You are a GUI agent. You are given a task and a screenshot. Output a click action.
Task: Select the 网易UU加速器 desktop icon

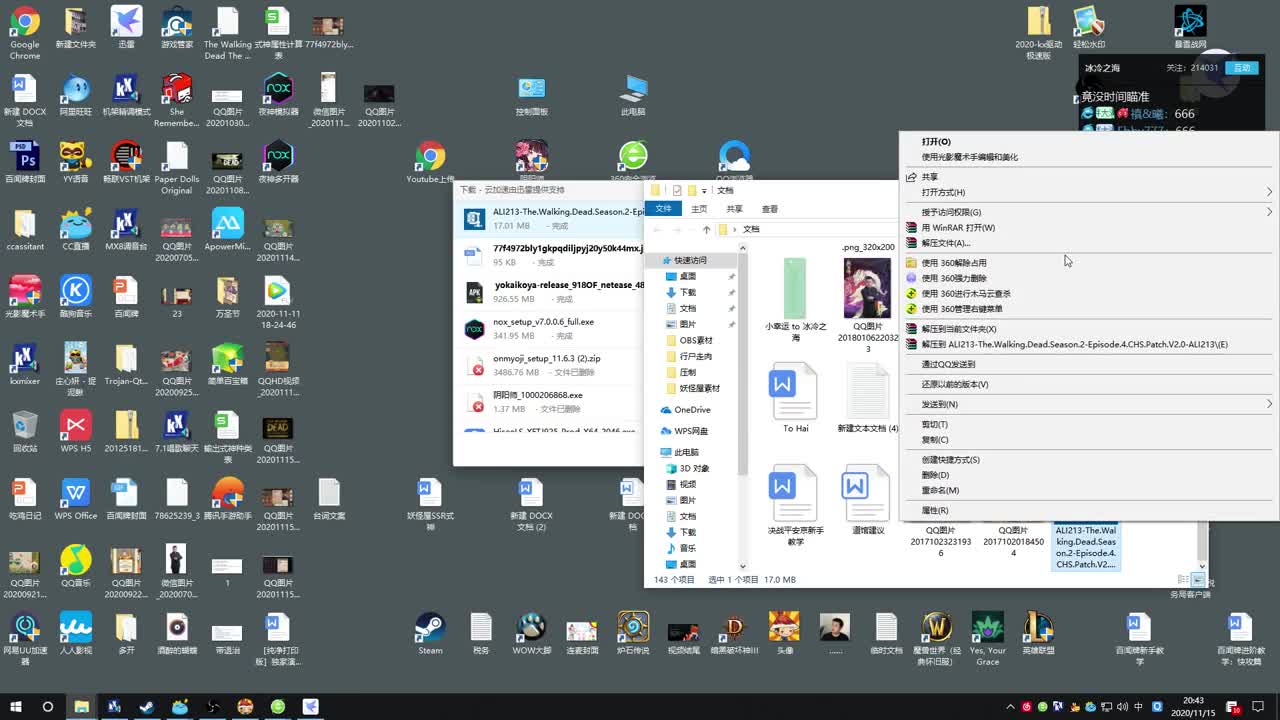pos(25,638)
